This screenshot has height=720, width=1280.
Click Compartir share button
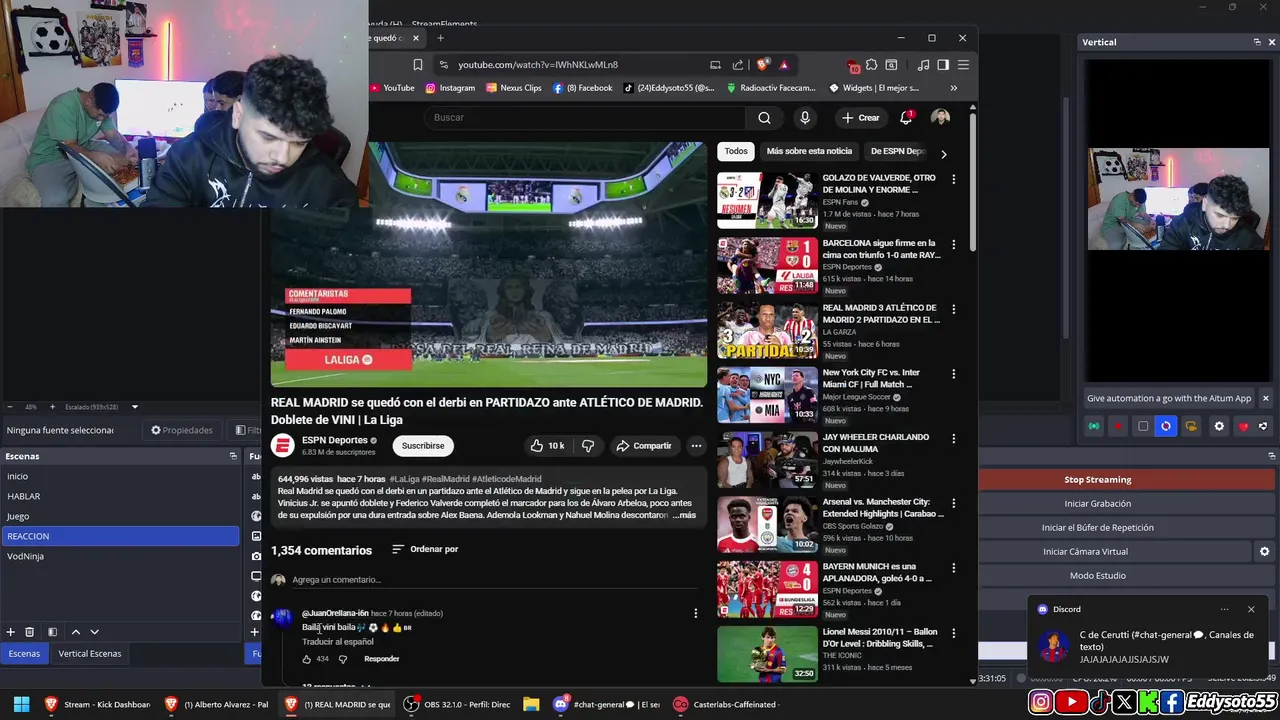point(643,446)
